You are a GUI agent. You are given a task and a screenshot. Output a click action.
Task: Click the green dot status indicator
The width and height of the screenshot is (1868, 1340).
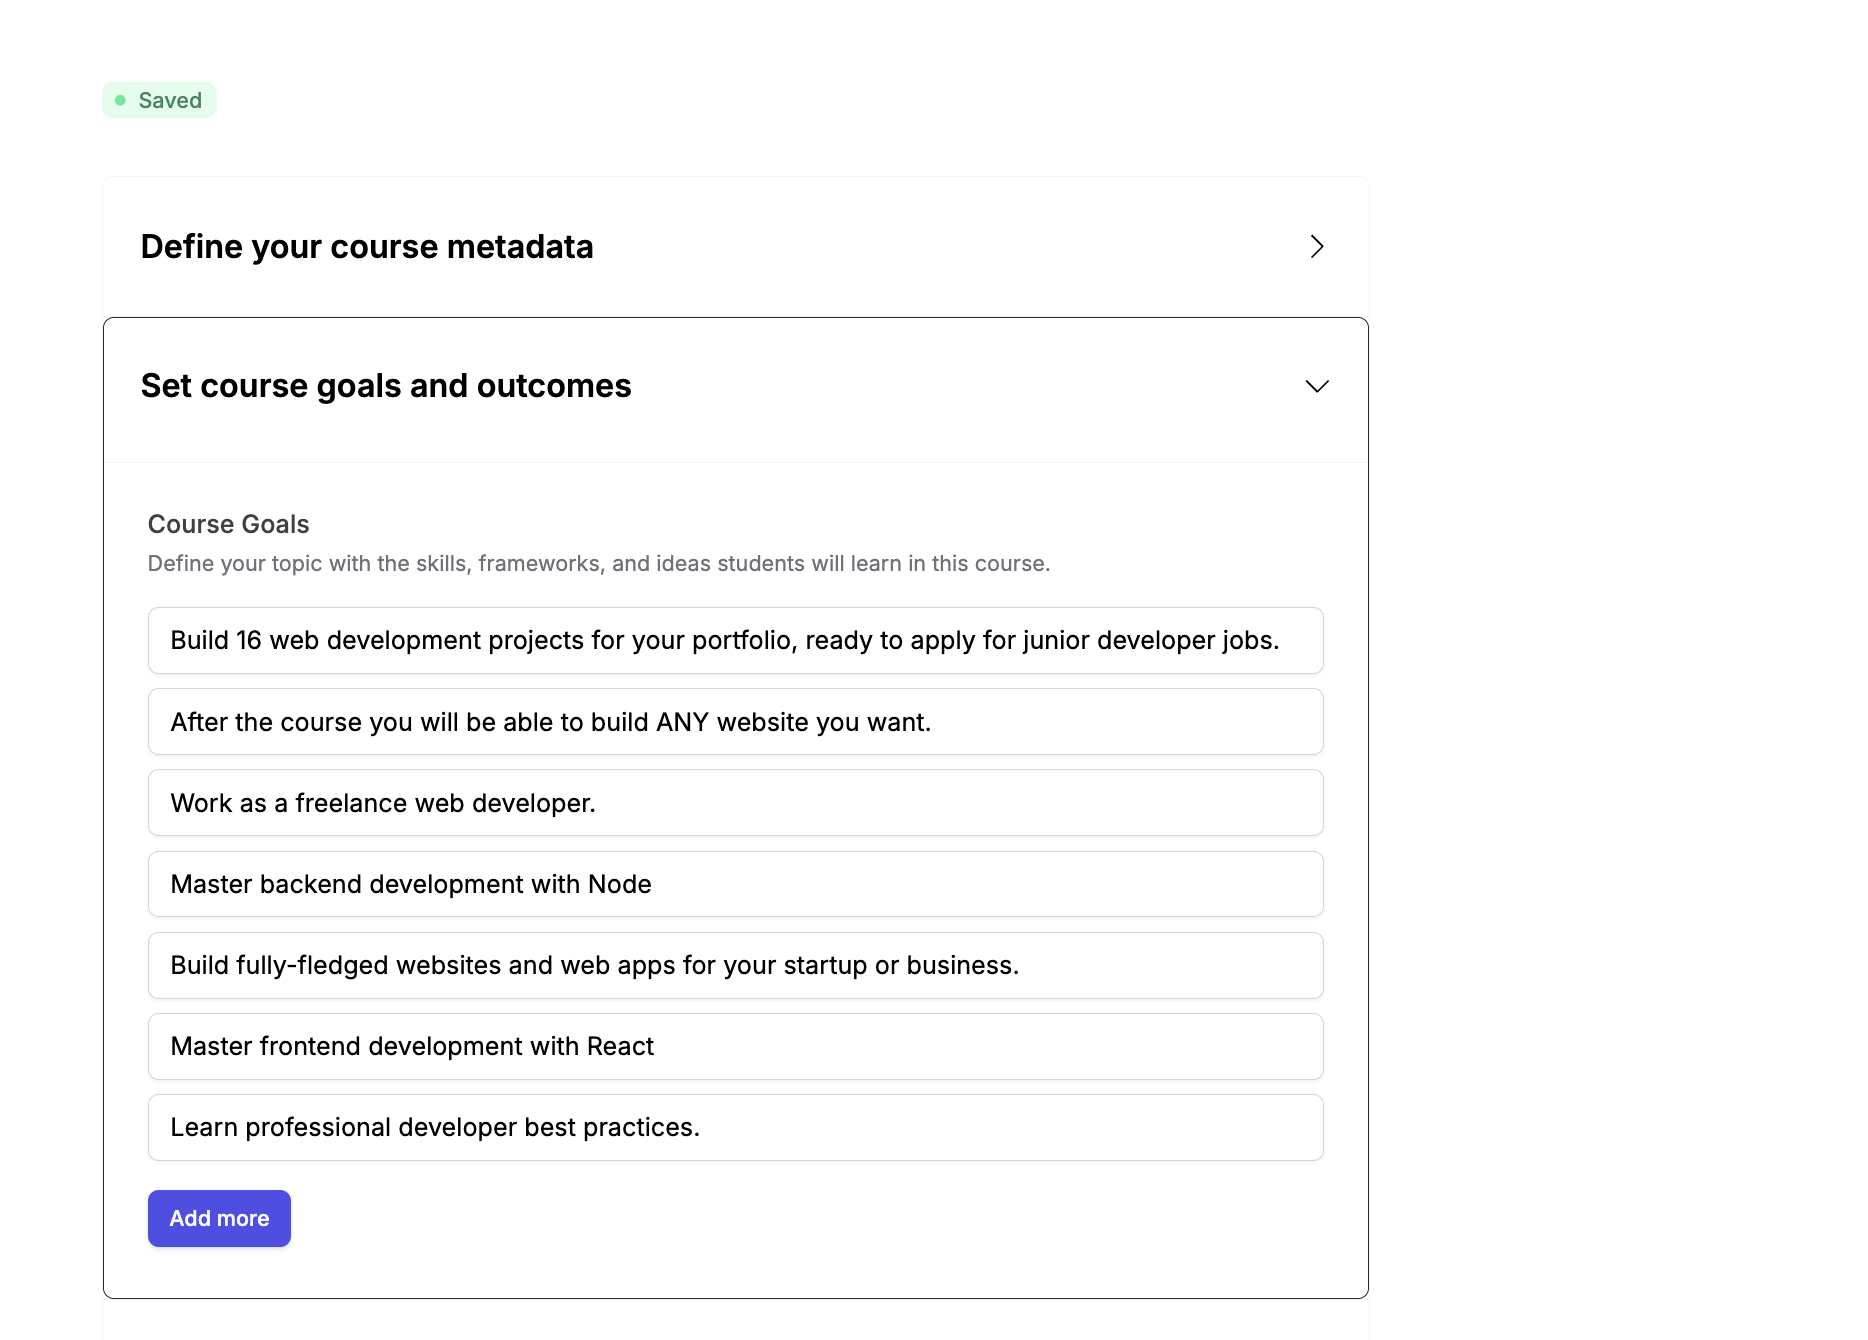click(x=121, y=100)
